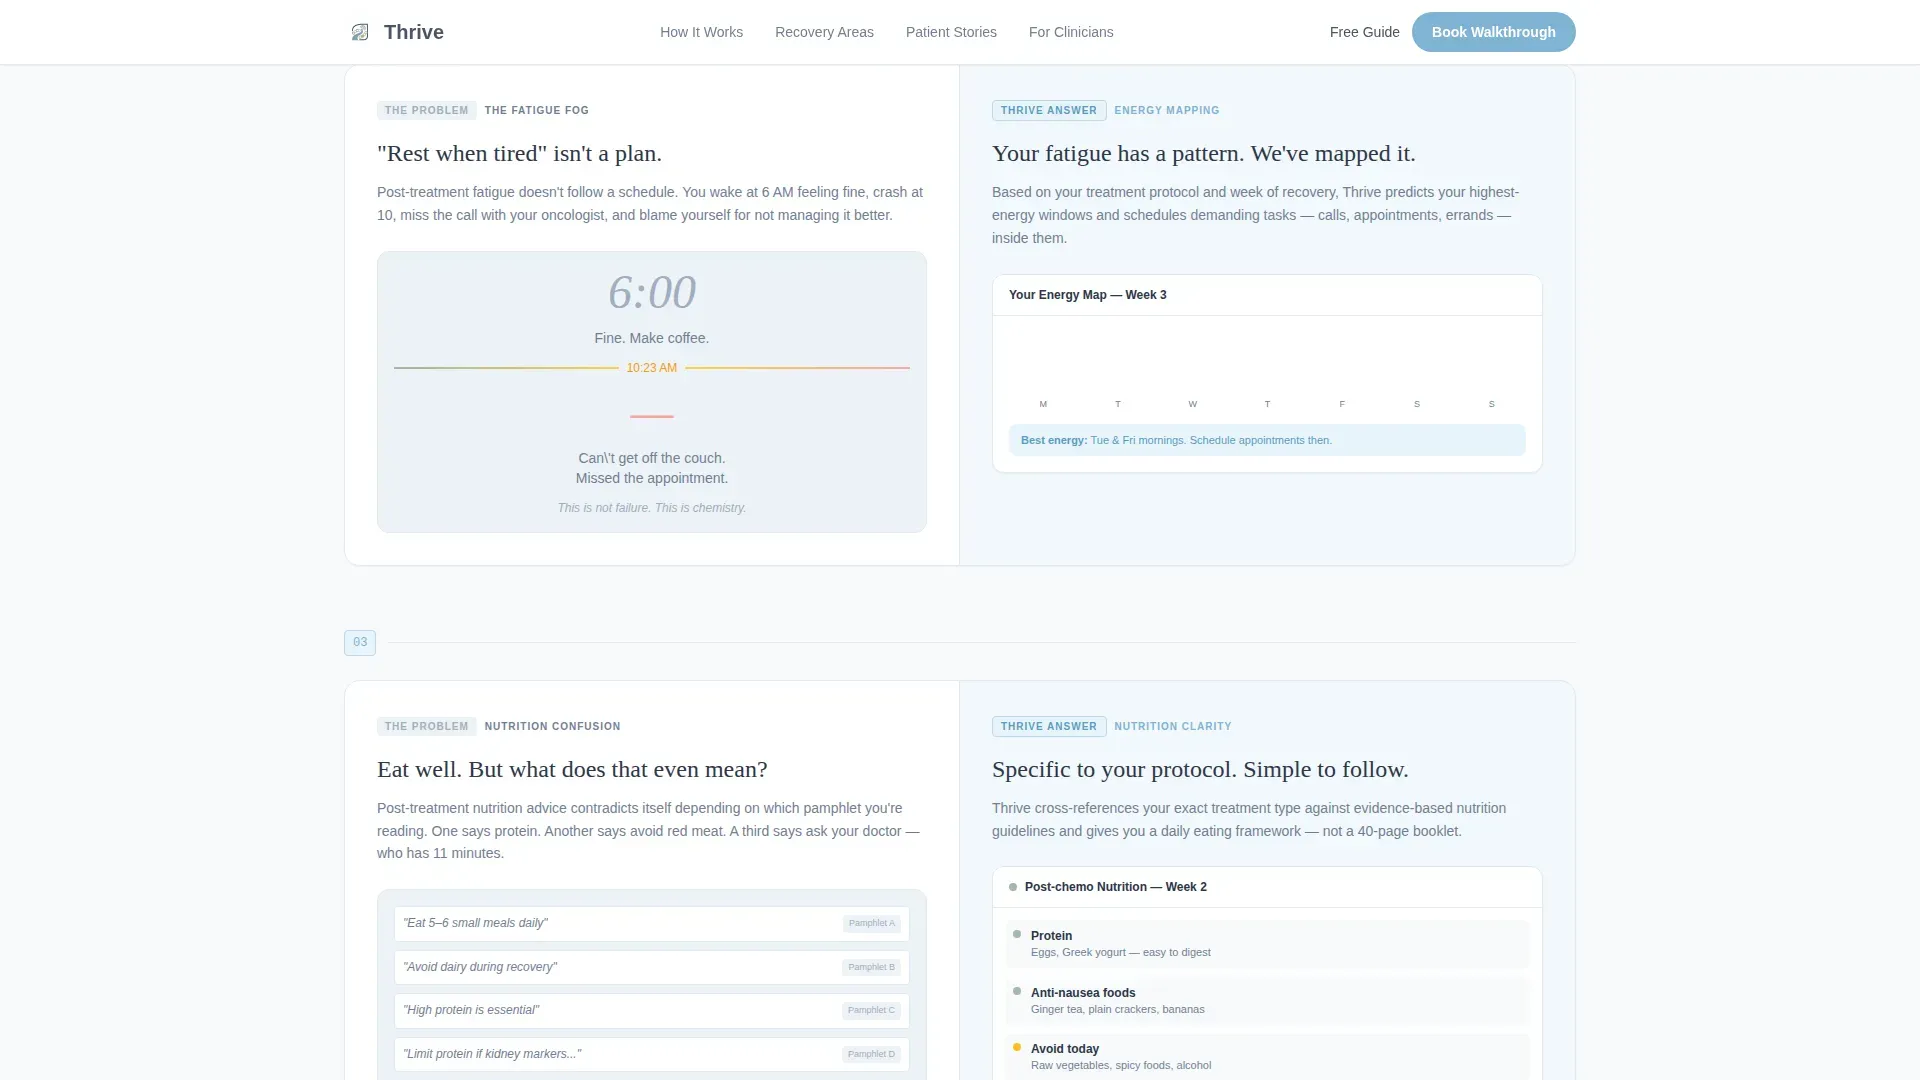
Task: Click the Pamphlet D tag
Action: [x=871, y=1054]
